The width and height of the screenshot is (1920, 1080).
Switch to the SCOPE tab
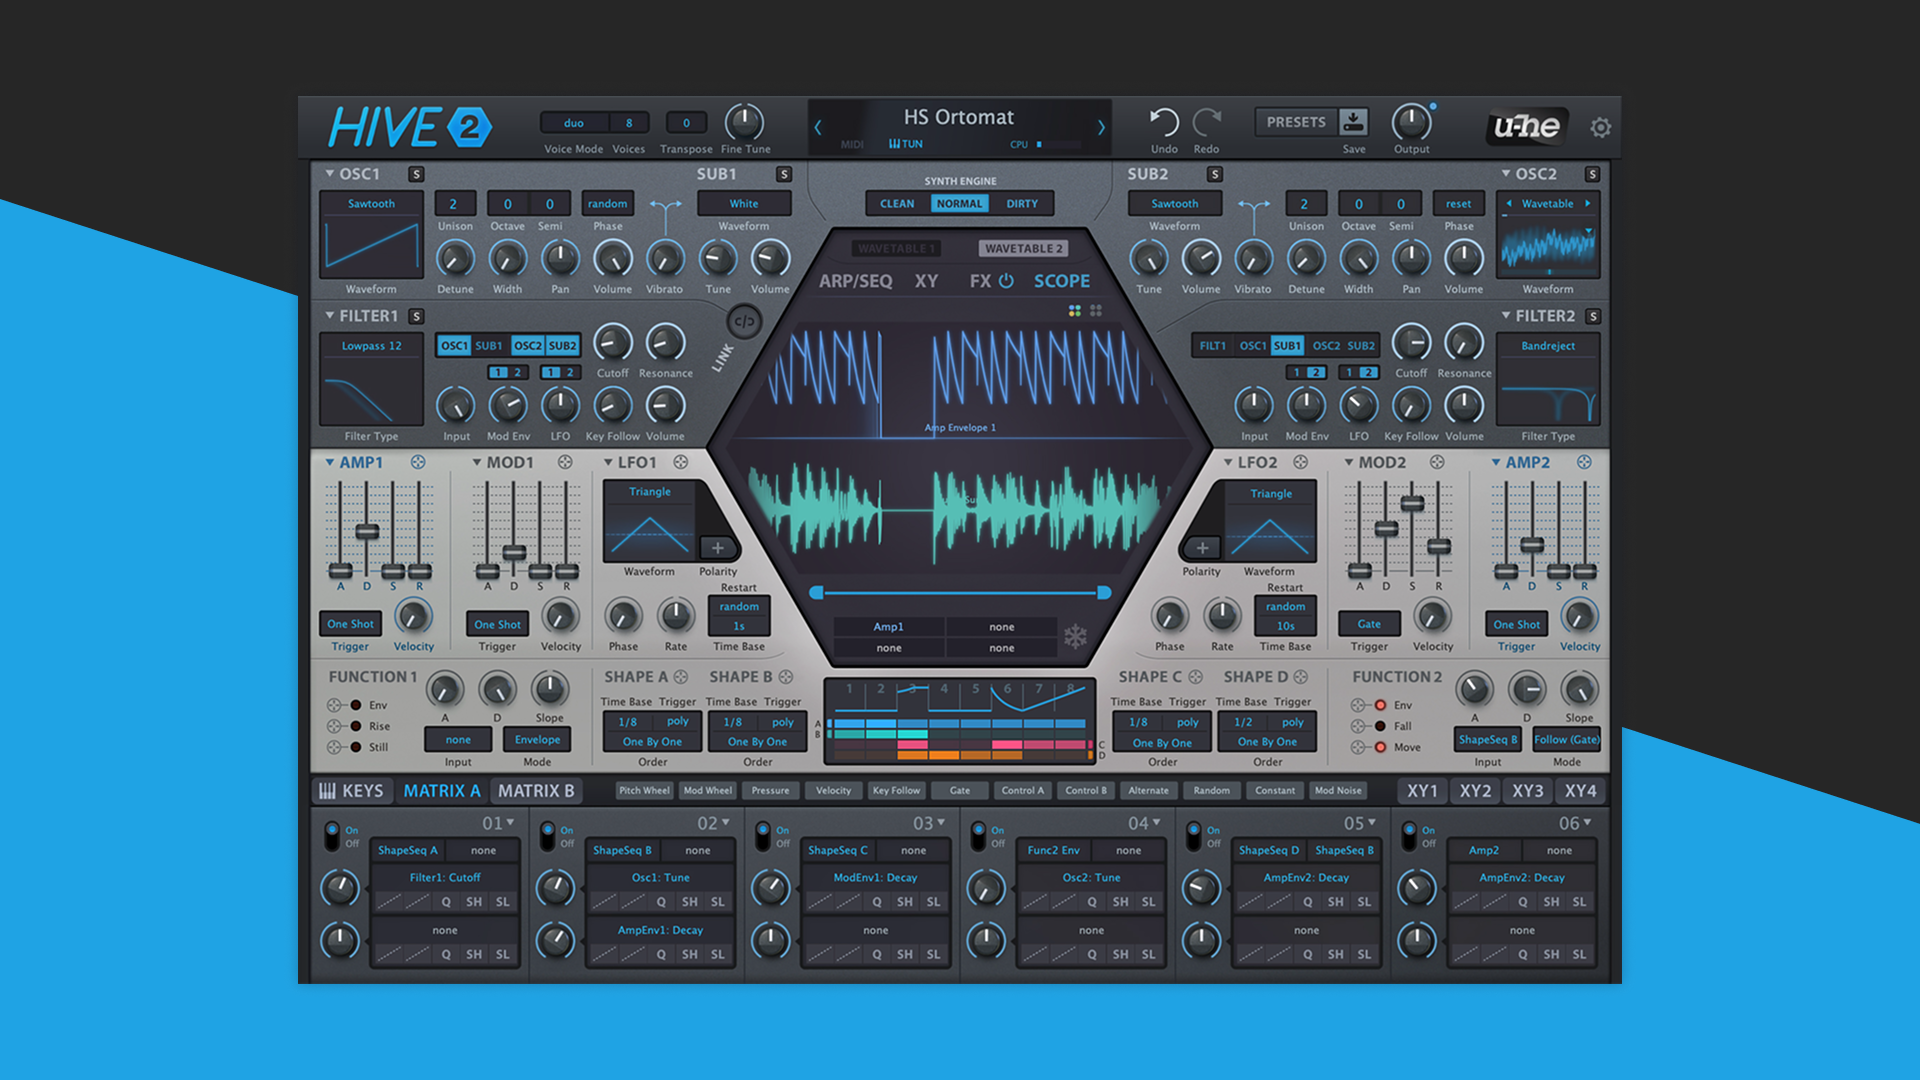[x=1062, y=281]
